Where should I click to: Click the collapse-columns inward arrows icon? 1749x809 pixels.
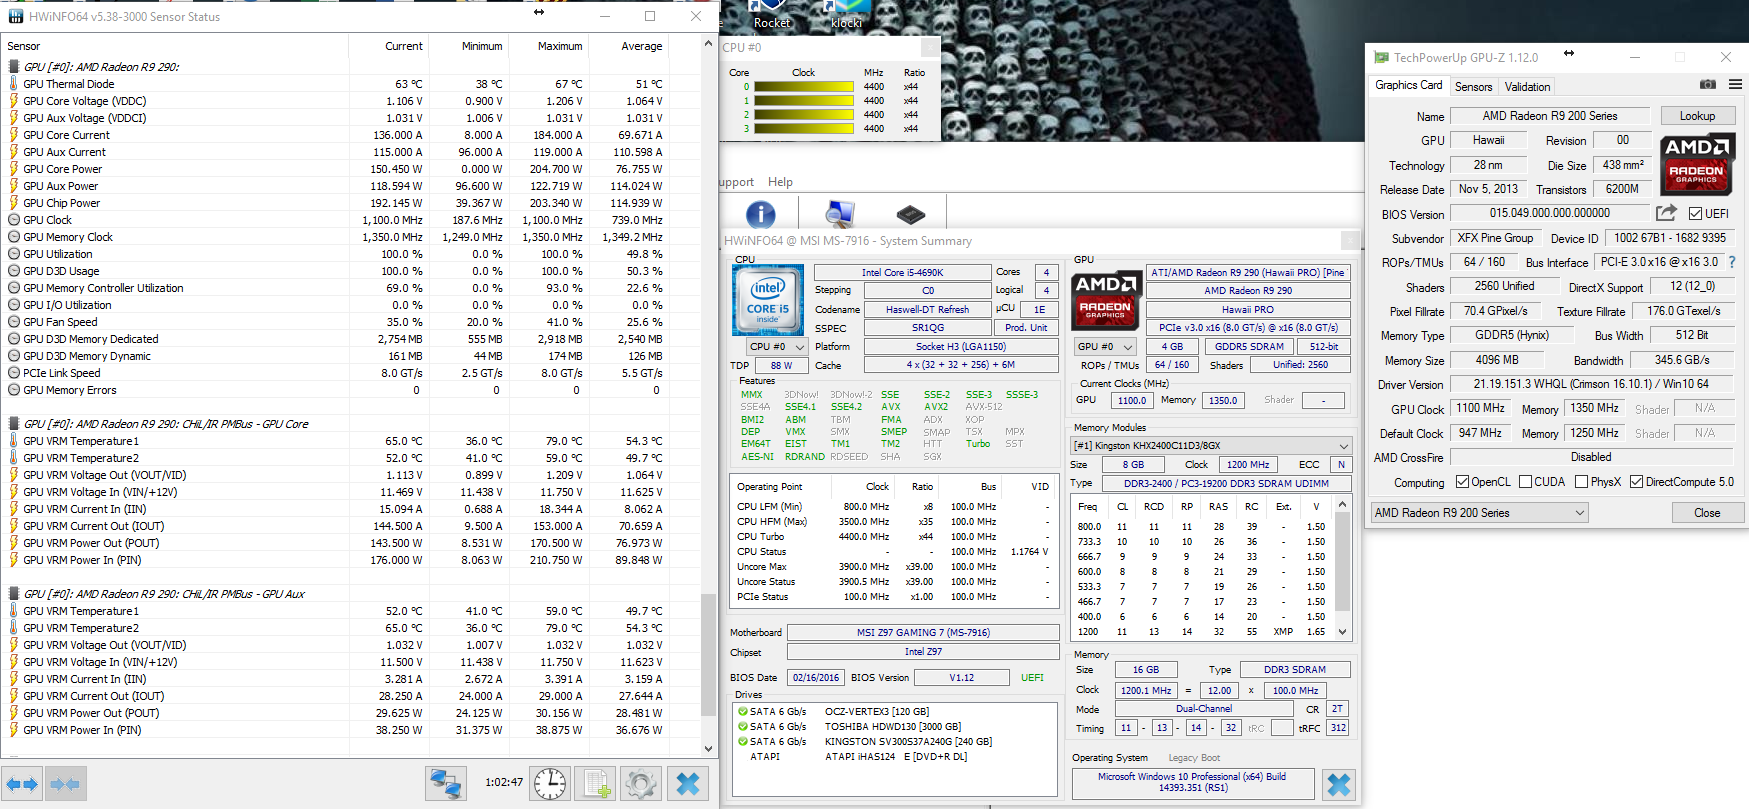point(65,784)
